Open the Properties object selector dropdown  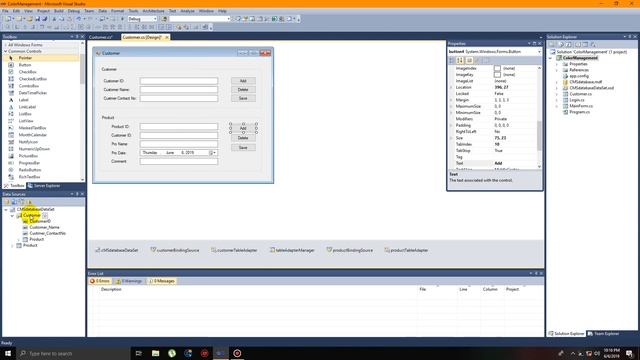pyautogui.click(x=539, y=52)
